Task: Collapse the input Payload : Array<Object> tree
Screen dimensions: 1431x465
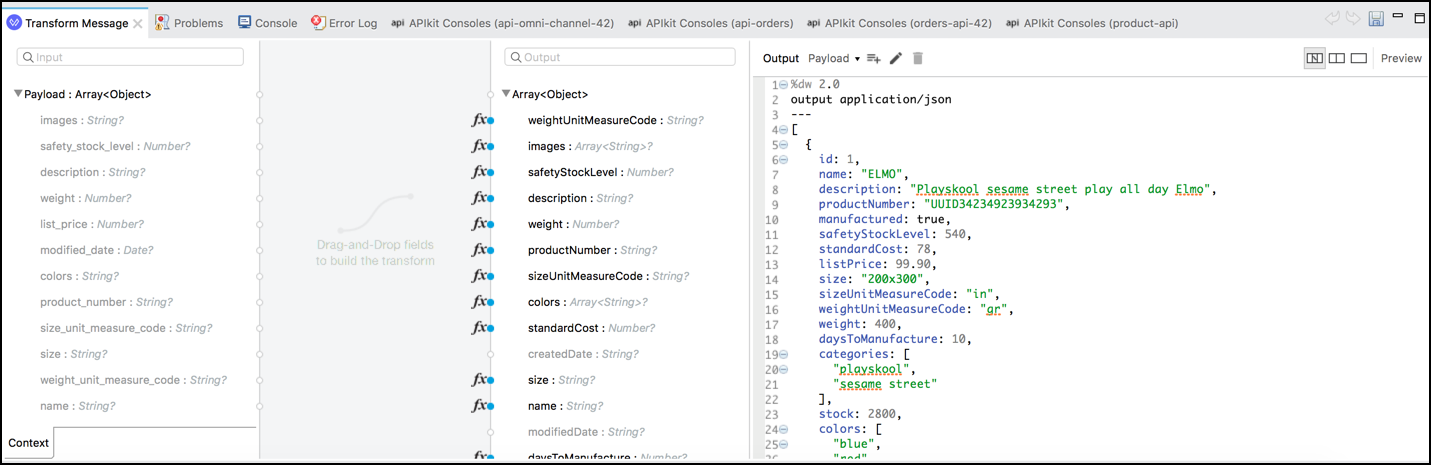Action: (x=18, y=94)
